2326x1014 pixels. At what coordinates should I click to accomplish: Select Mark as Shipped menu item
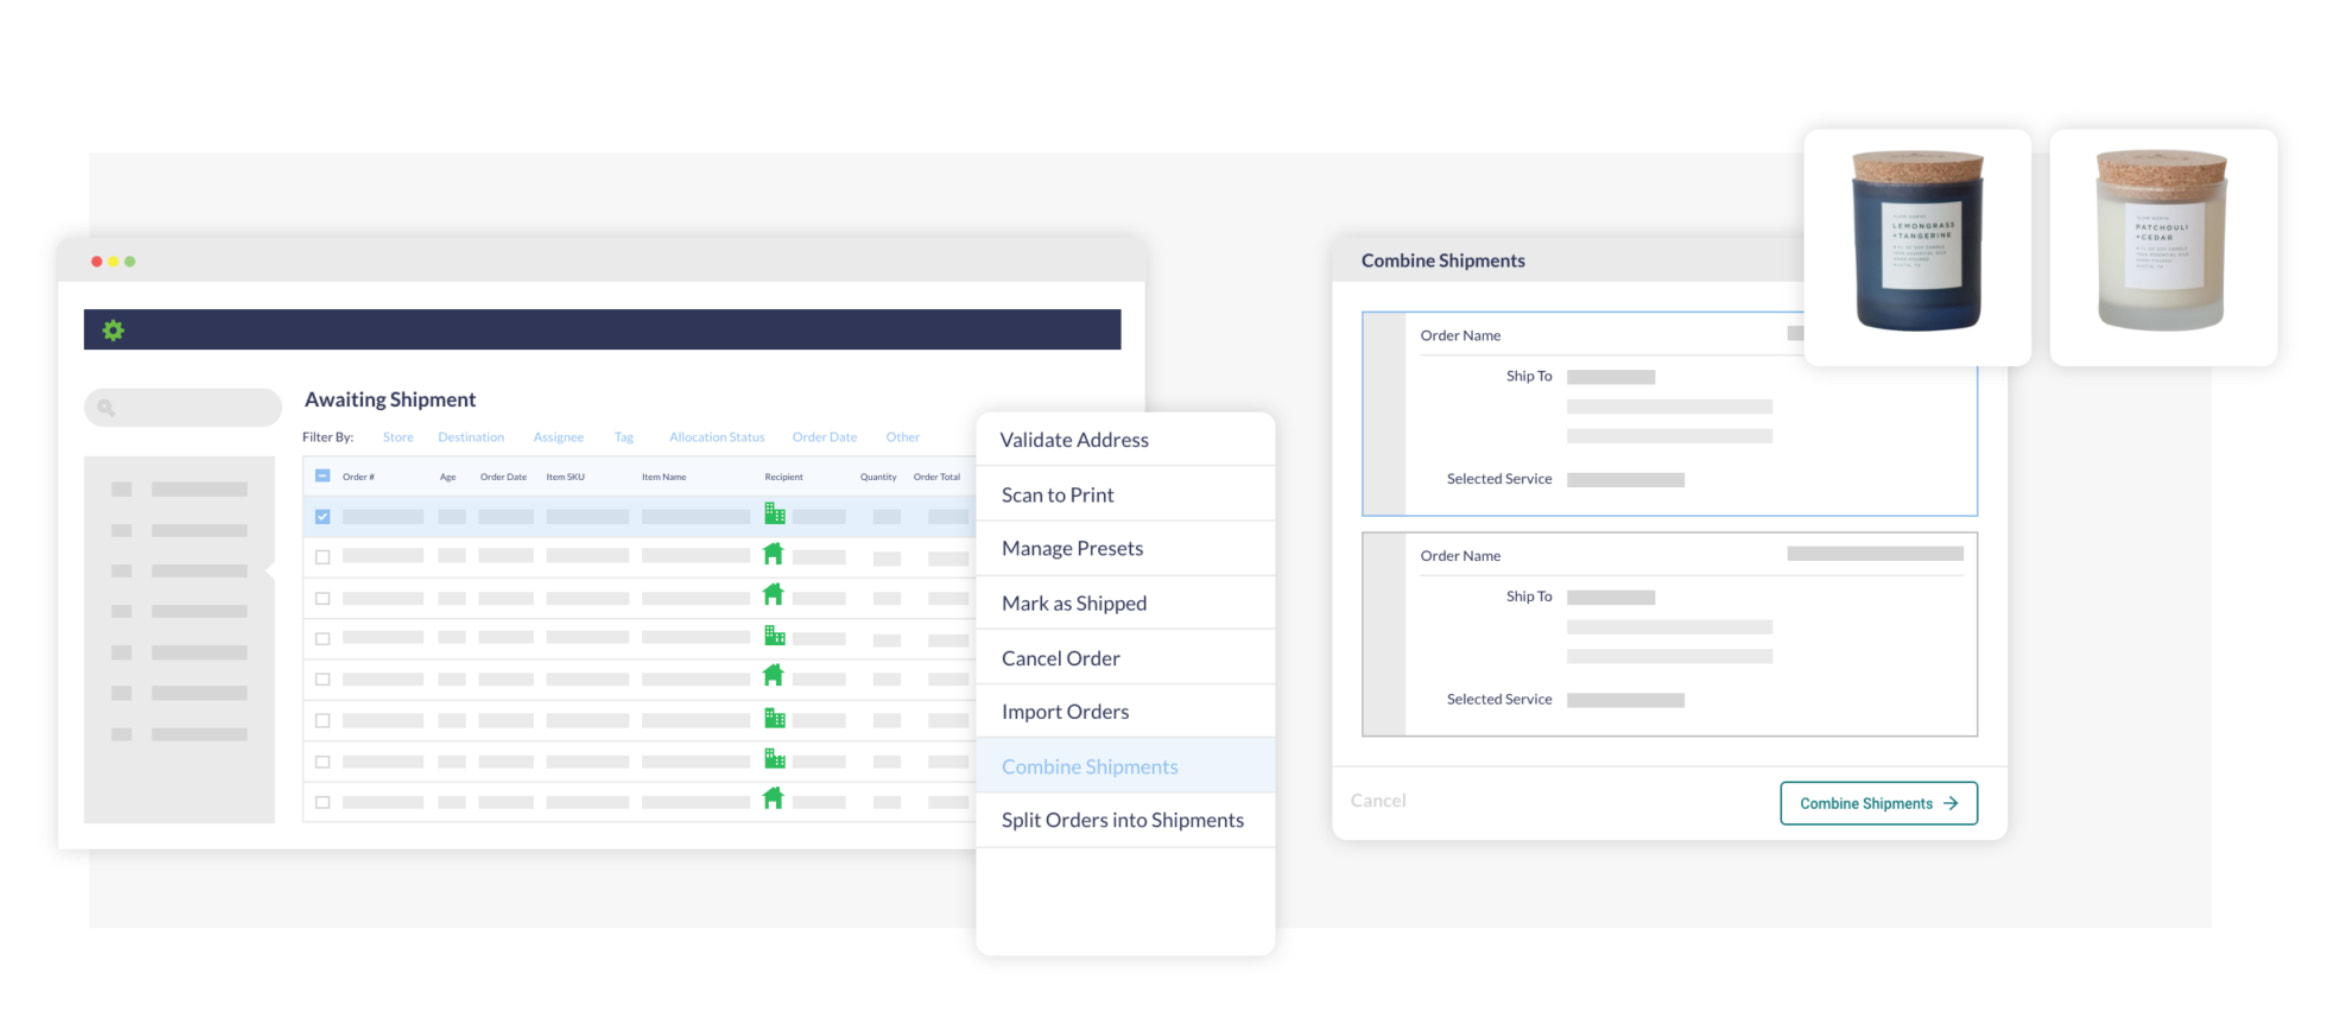1074,603
